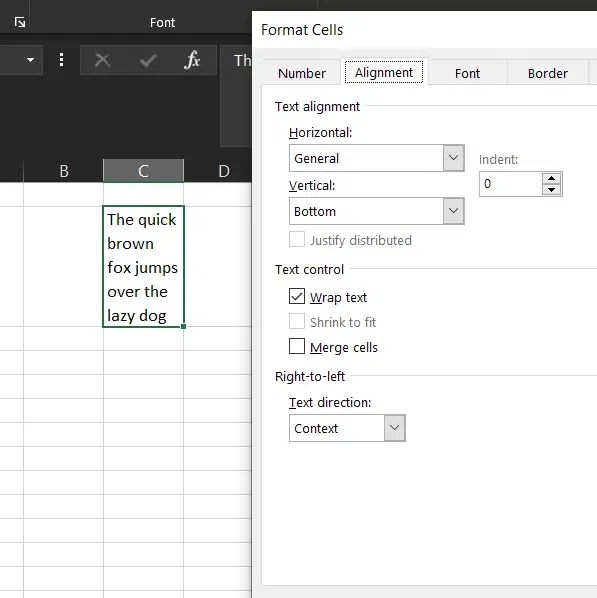Image resolution: width=597 pixels, height=598 pixels.
Task: Switch to the Border tab
Action: click(x=547, y=73)
